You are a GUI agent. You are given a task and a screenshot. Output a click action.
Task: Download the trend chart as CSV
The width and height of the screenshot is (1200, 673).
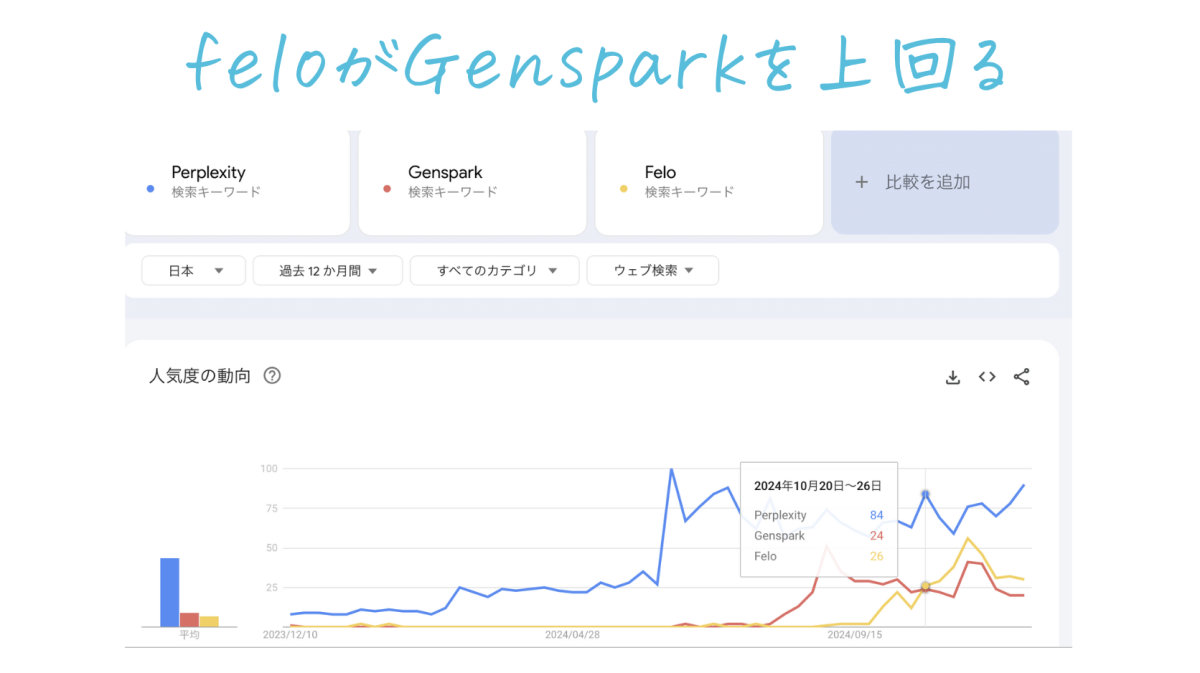click(953, 377)
